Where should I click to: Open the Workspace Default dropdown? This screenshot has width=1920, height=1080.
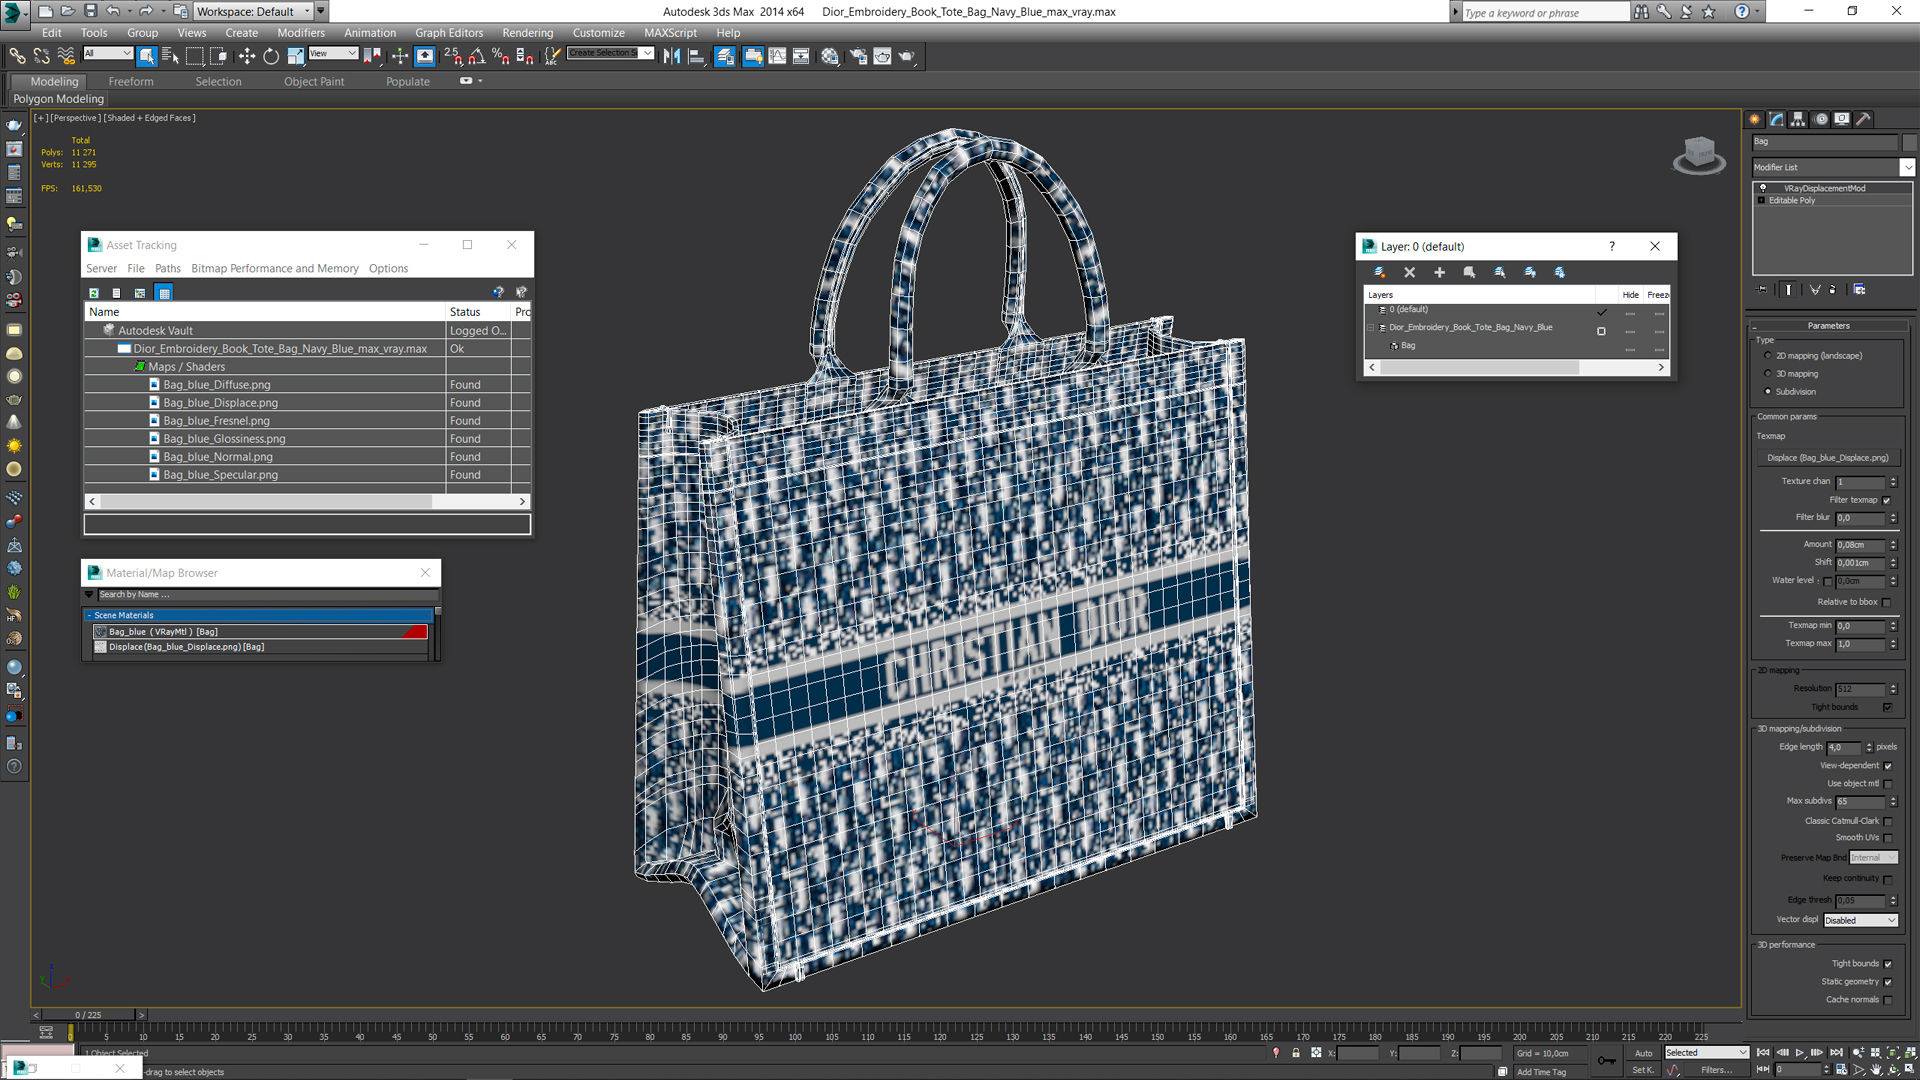253,11
